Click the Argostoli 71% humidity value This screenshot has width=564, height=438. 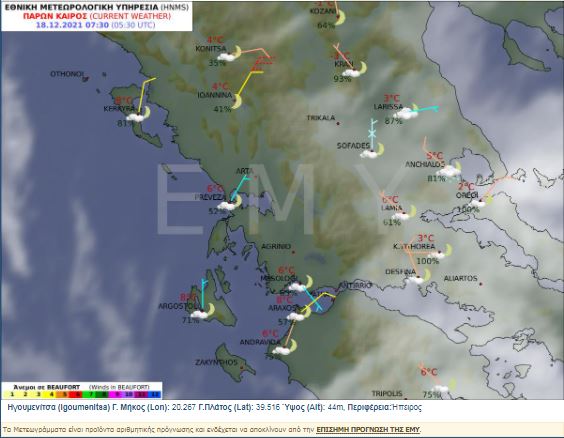191,320
